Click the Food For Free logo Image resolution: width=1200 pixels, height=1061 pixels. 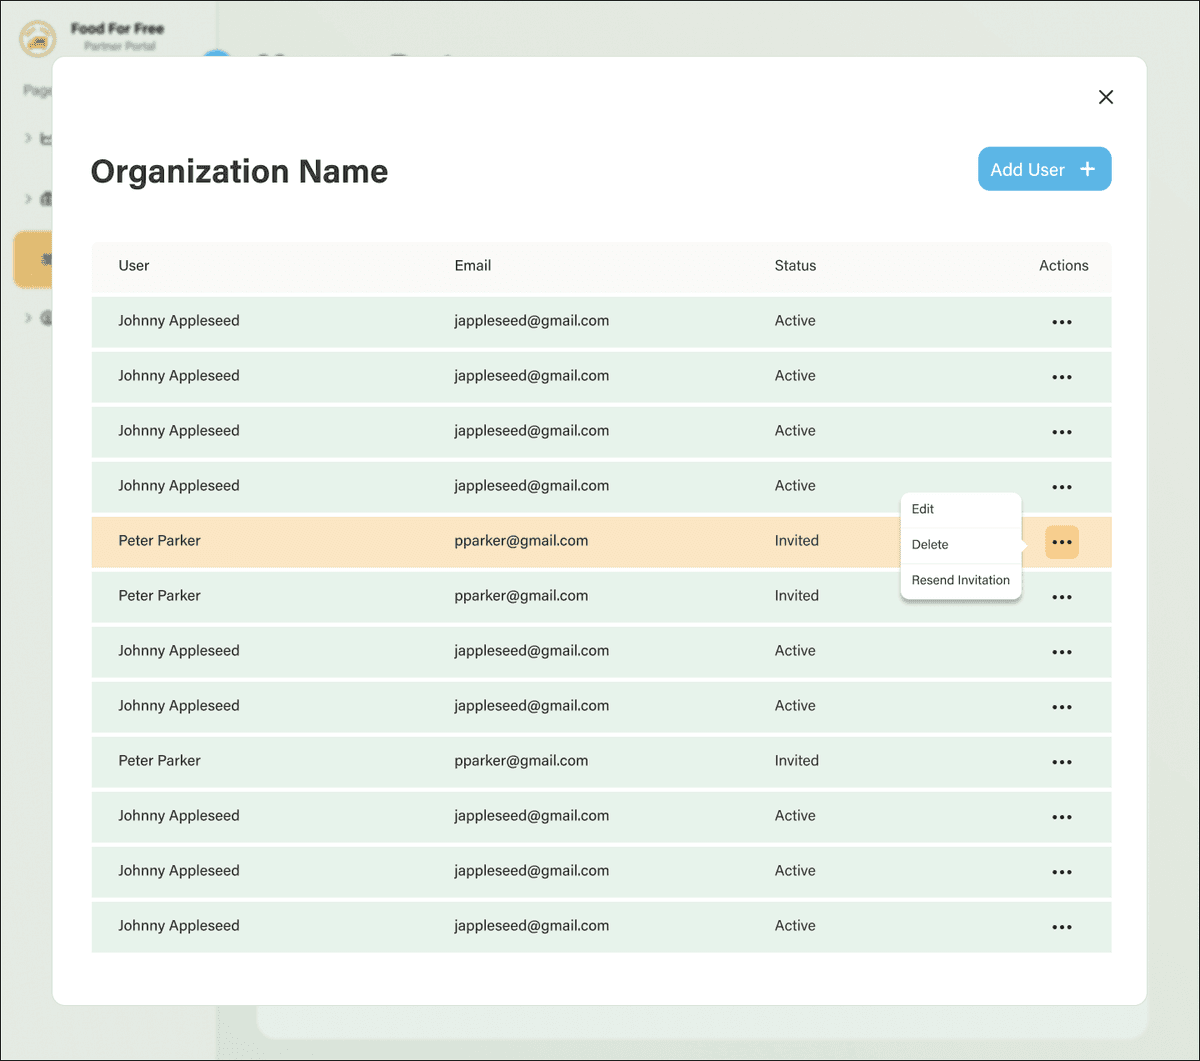(38, 39)
